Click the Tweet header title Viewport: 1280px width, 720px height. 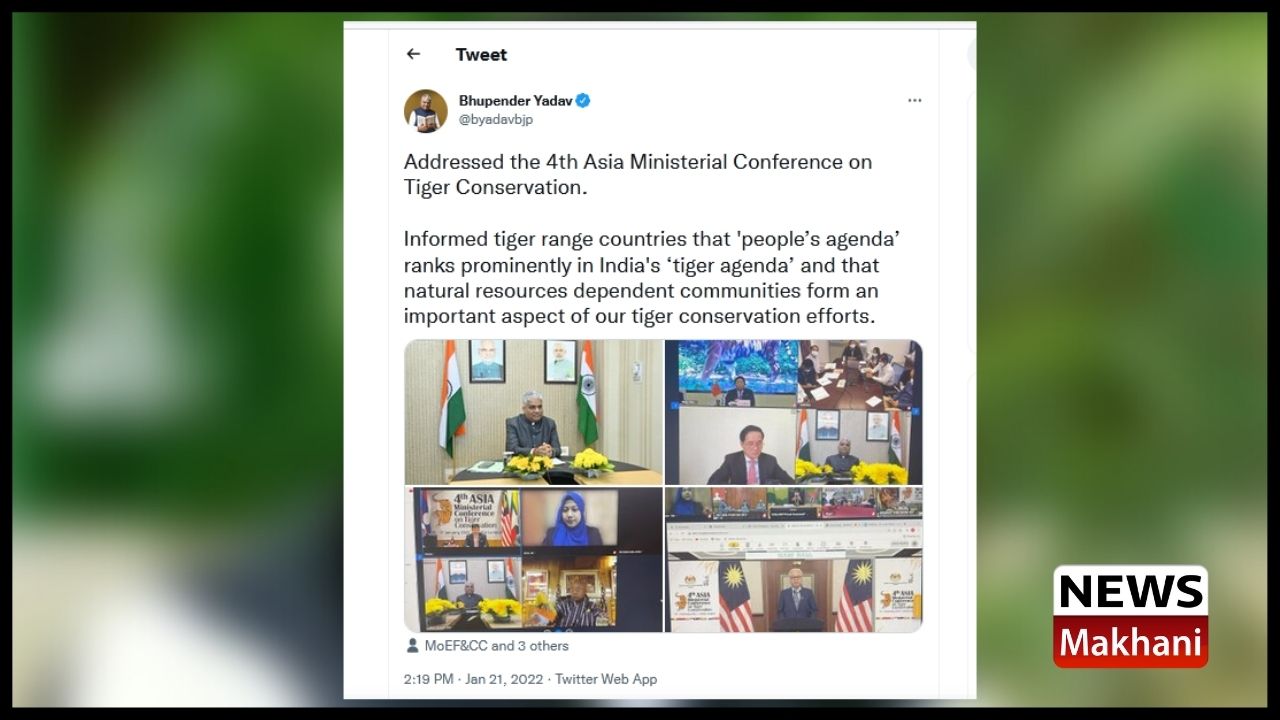point(481,55)
